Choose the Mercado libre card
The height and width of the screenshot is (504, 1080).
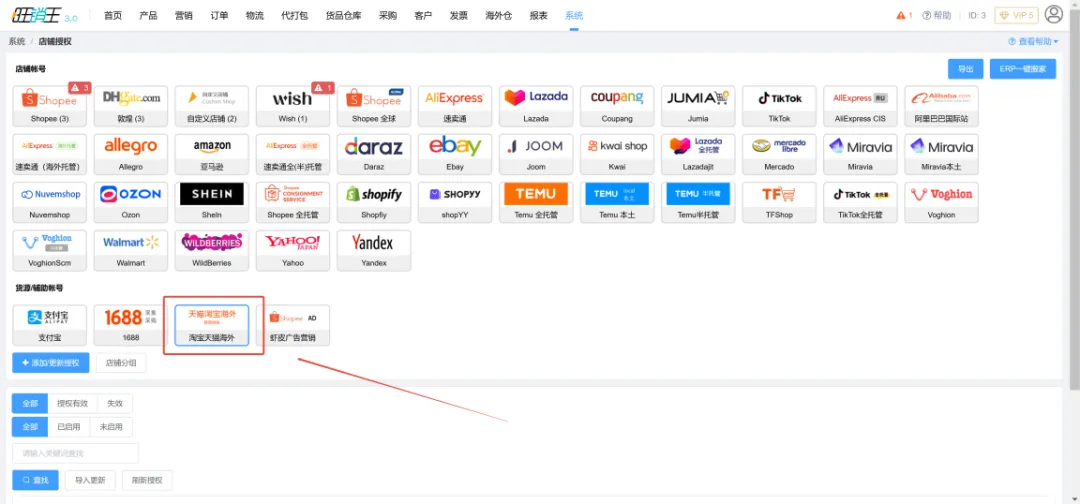[780, 154]
